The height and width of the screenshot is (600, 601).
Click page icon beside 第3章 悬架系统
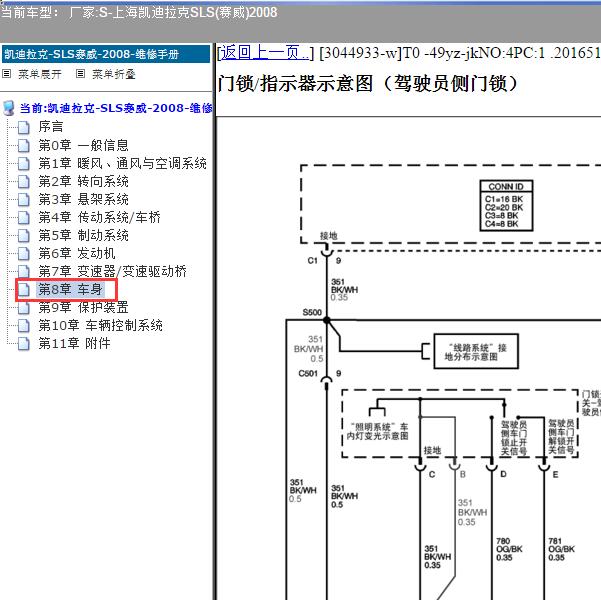24,199
